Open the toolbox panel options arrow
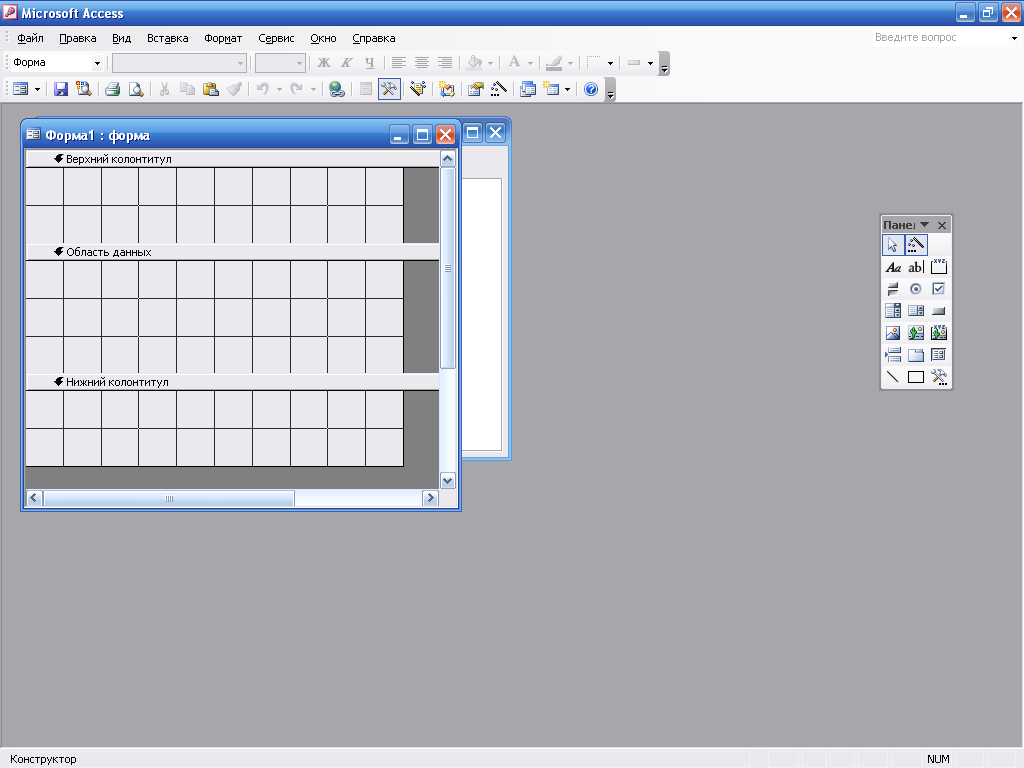 click(x=924, y=225)
